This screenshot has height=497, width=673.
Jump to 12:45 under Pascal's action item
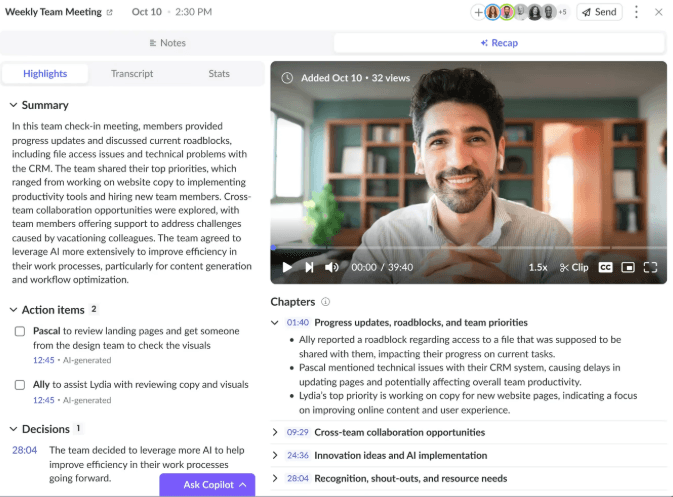pyautogui.click(x=44, y=360)
